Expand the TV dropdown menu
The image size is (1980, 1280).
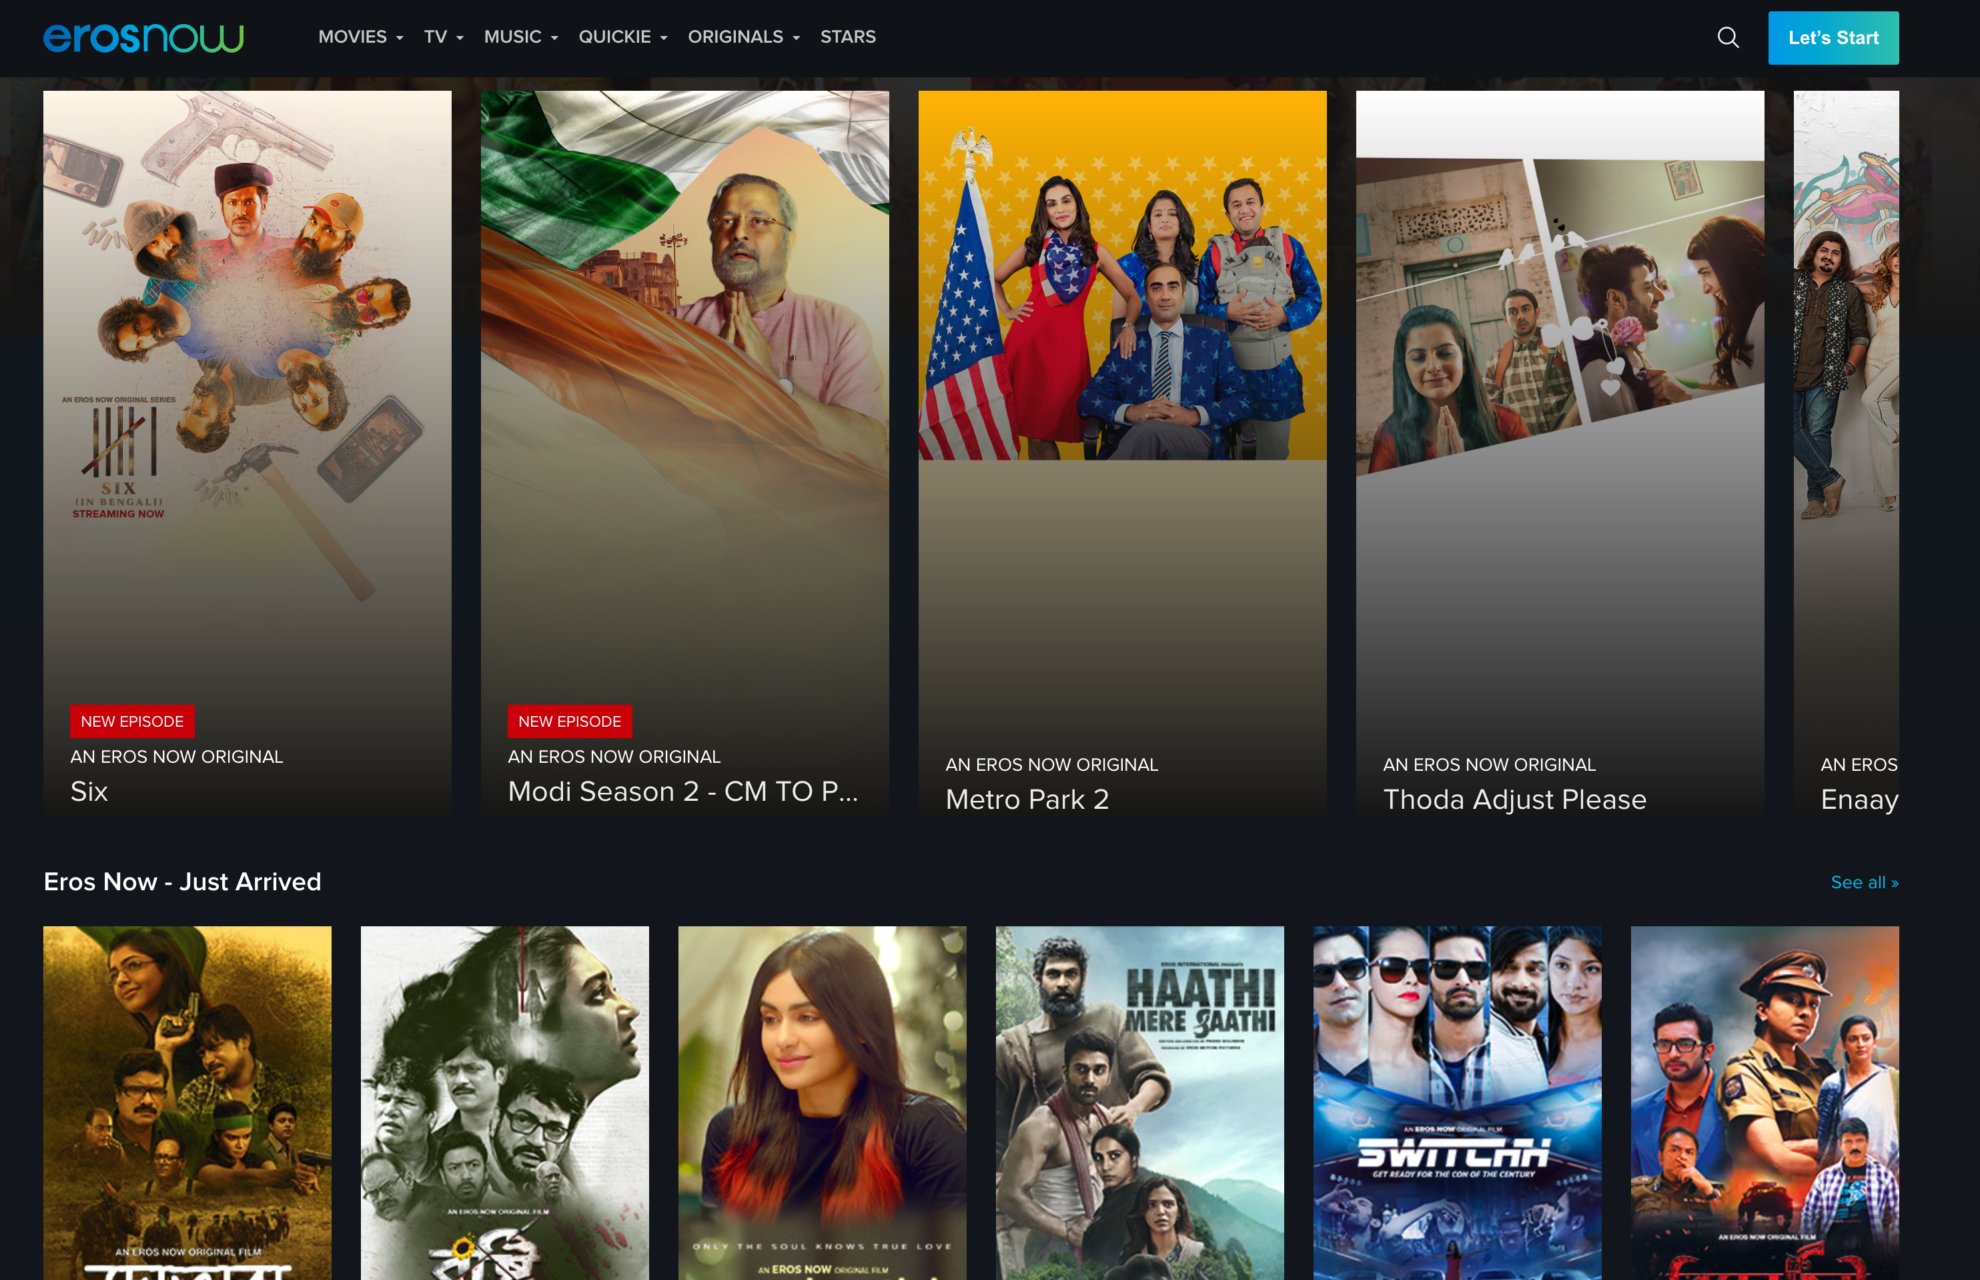tap(443, 37)
